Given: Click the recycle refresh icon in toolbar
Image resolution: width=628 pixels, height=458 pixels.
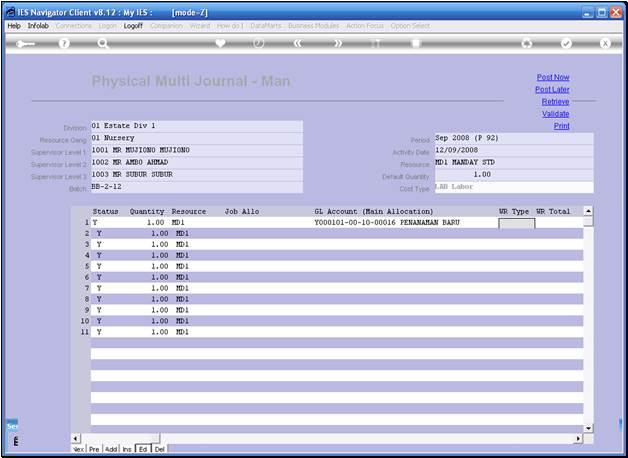Looking at the screenshot, I should tap(527, 44).
